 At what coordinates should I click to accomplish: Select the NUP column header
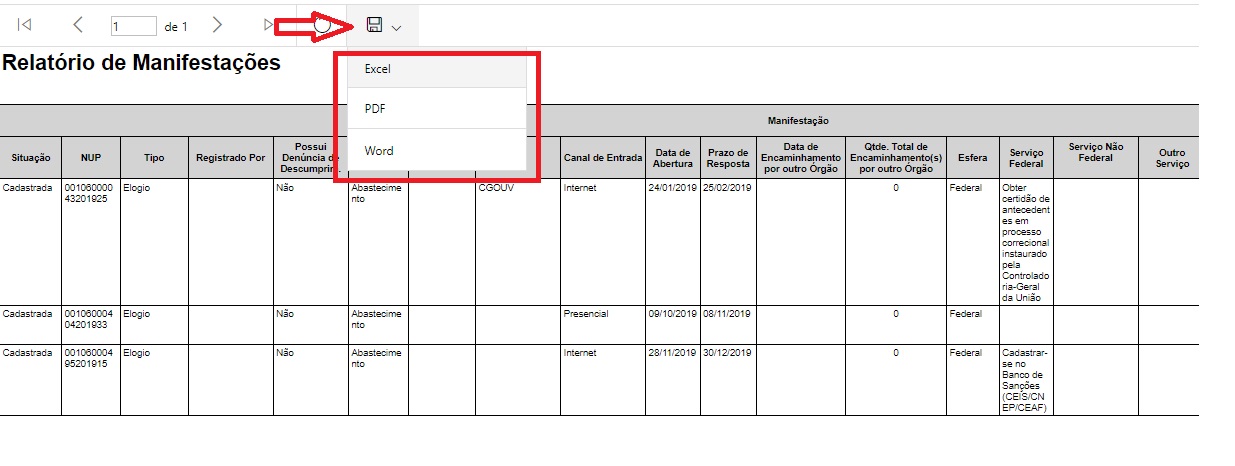(x=91, y=158)
